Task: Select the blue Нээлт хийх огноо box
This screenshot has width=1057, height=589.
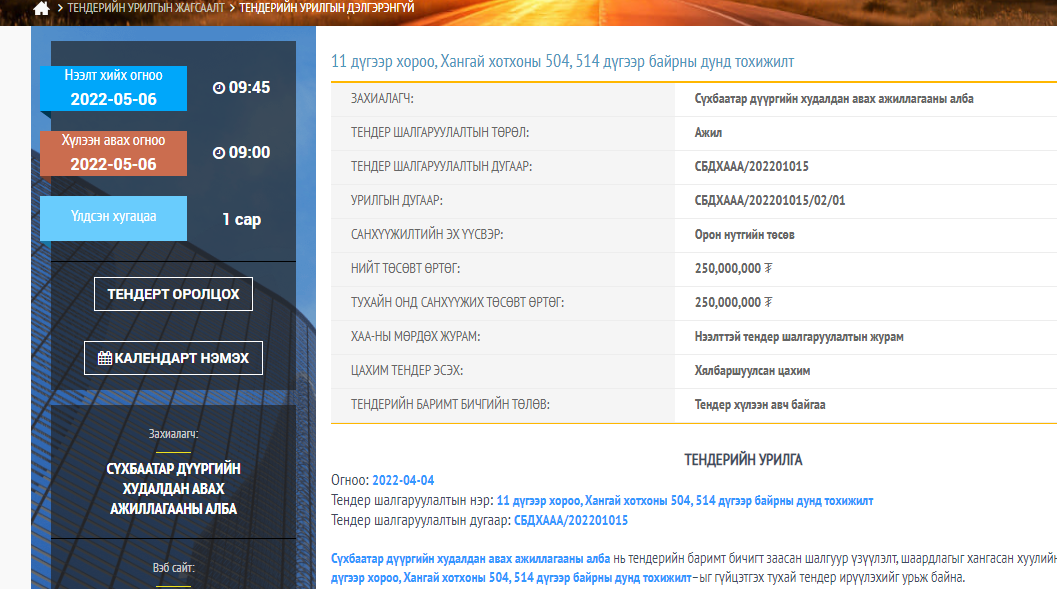Action: point(113,88)
